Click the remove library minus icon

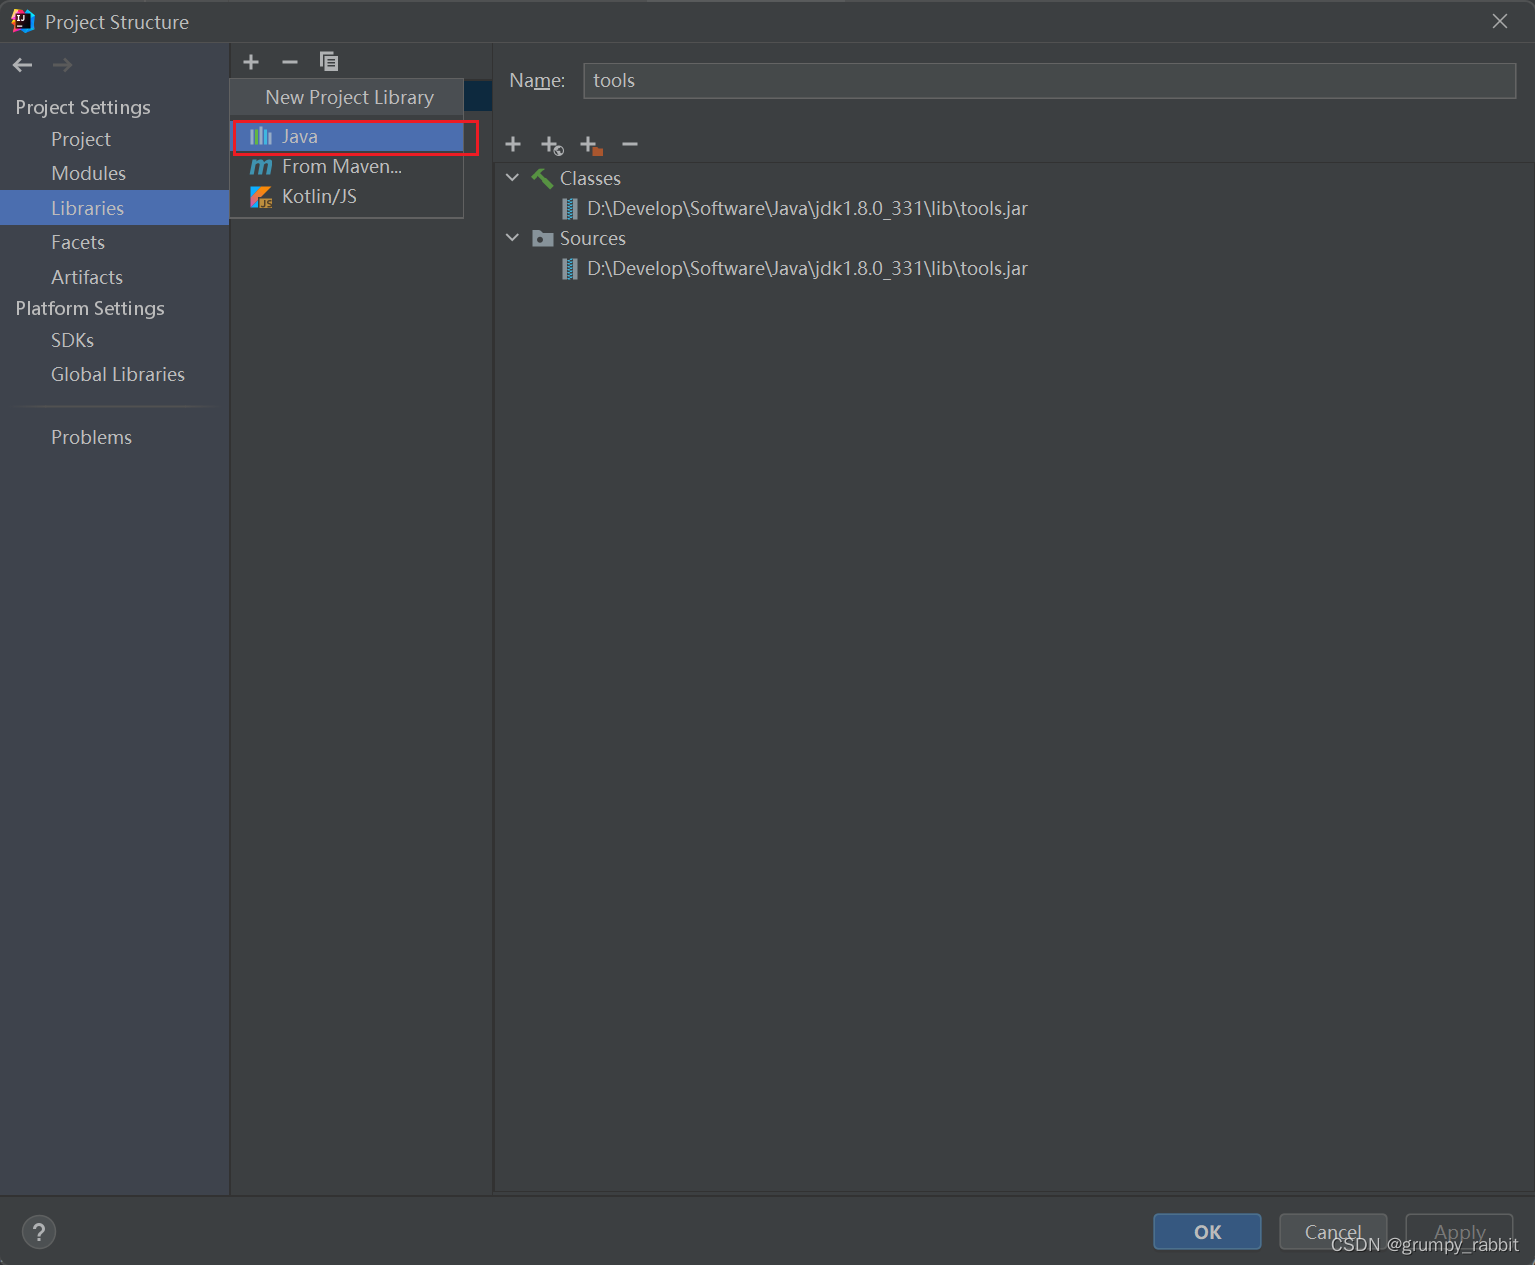pos(290,62)
